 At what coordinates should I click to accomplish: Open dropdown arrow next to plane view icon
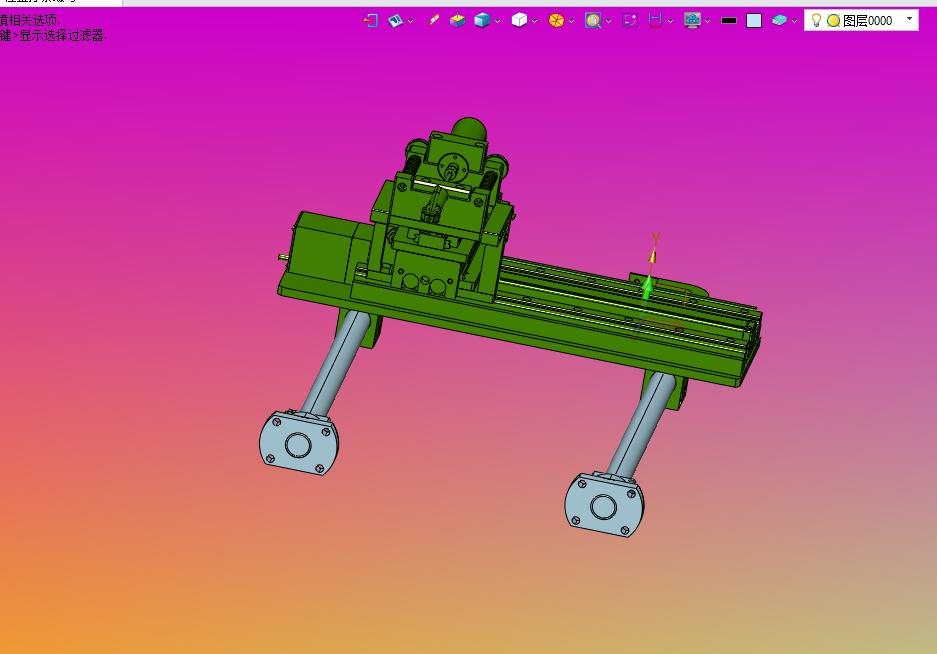411,22
